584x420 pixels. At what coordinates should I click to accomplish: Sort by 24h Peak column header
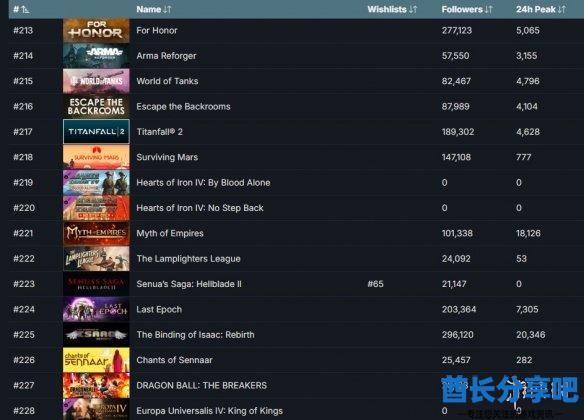point(541,9)
